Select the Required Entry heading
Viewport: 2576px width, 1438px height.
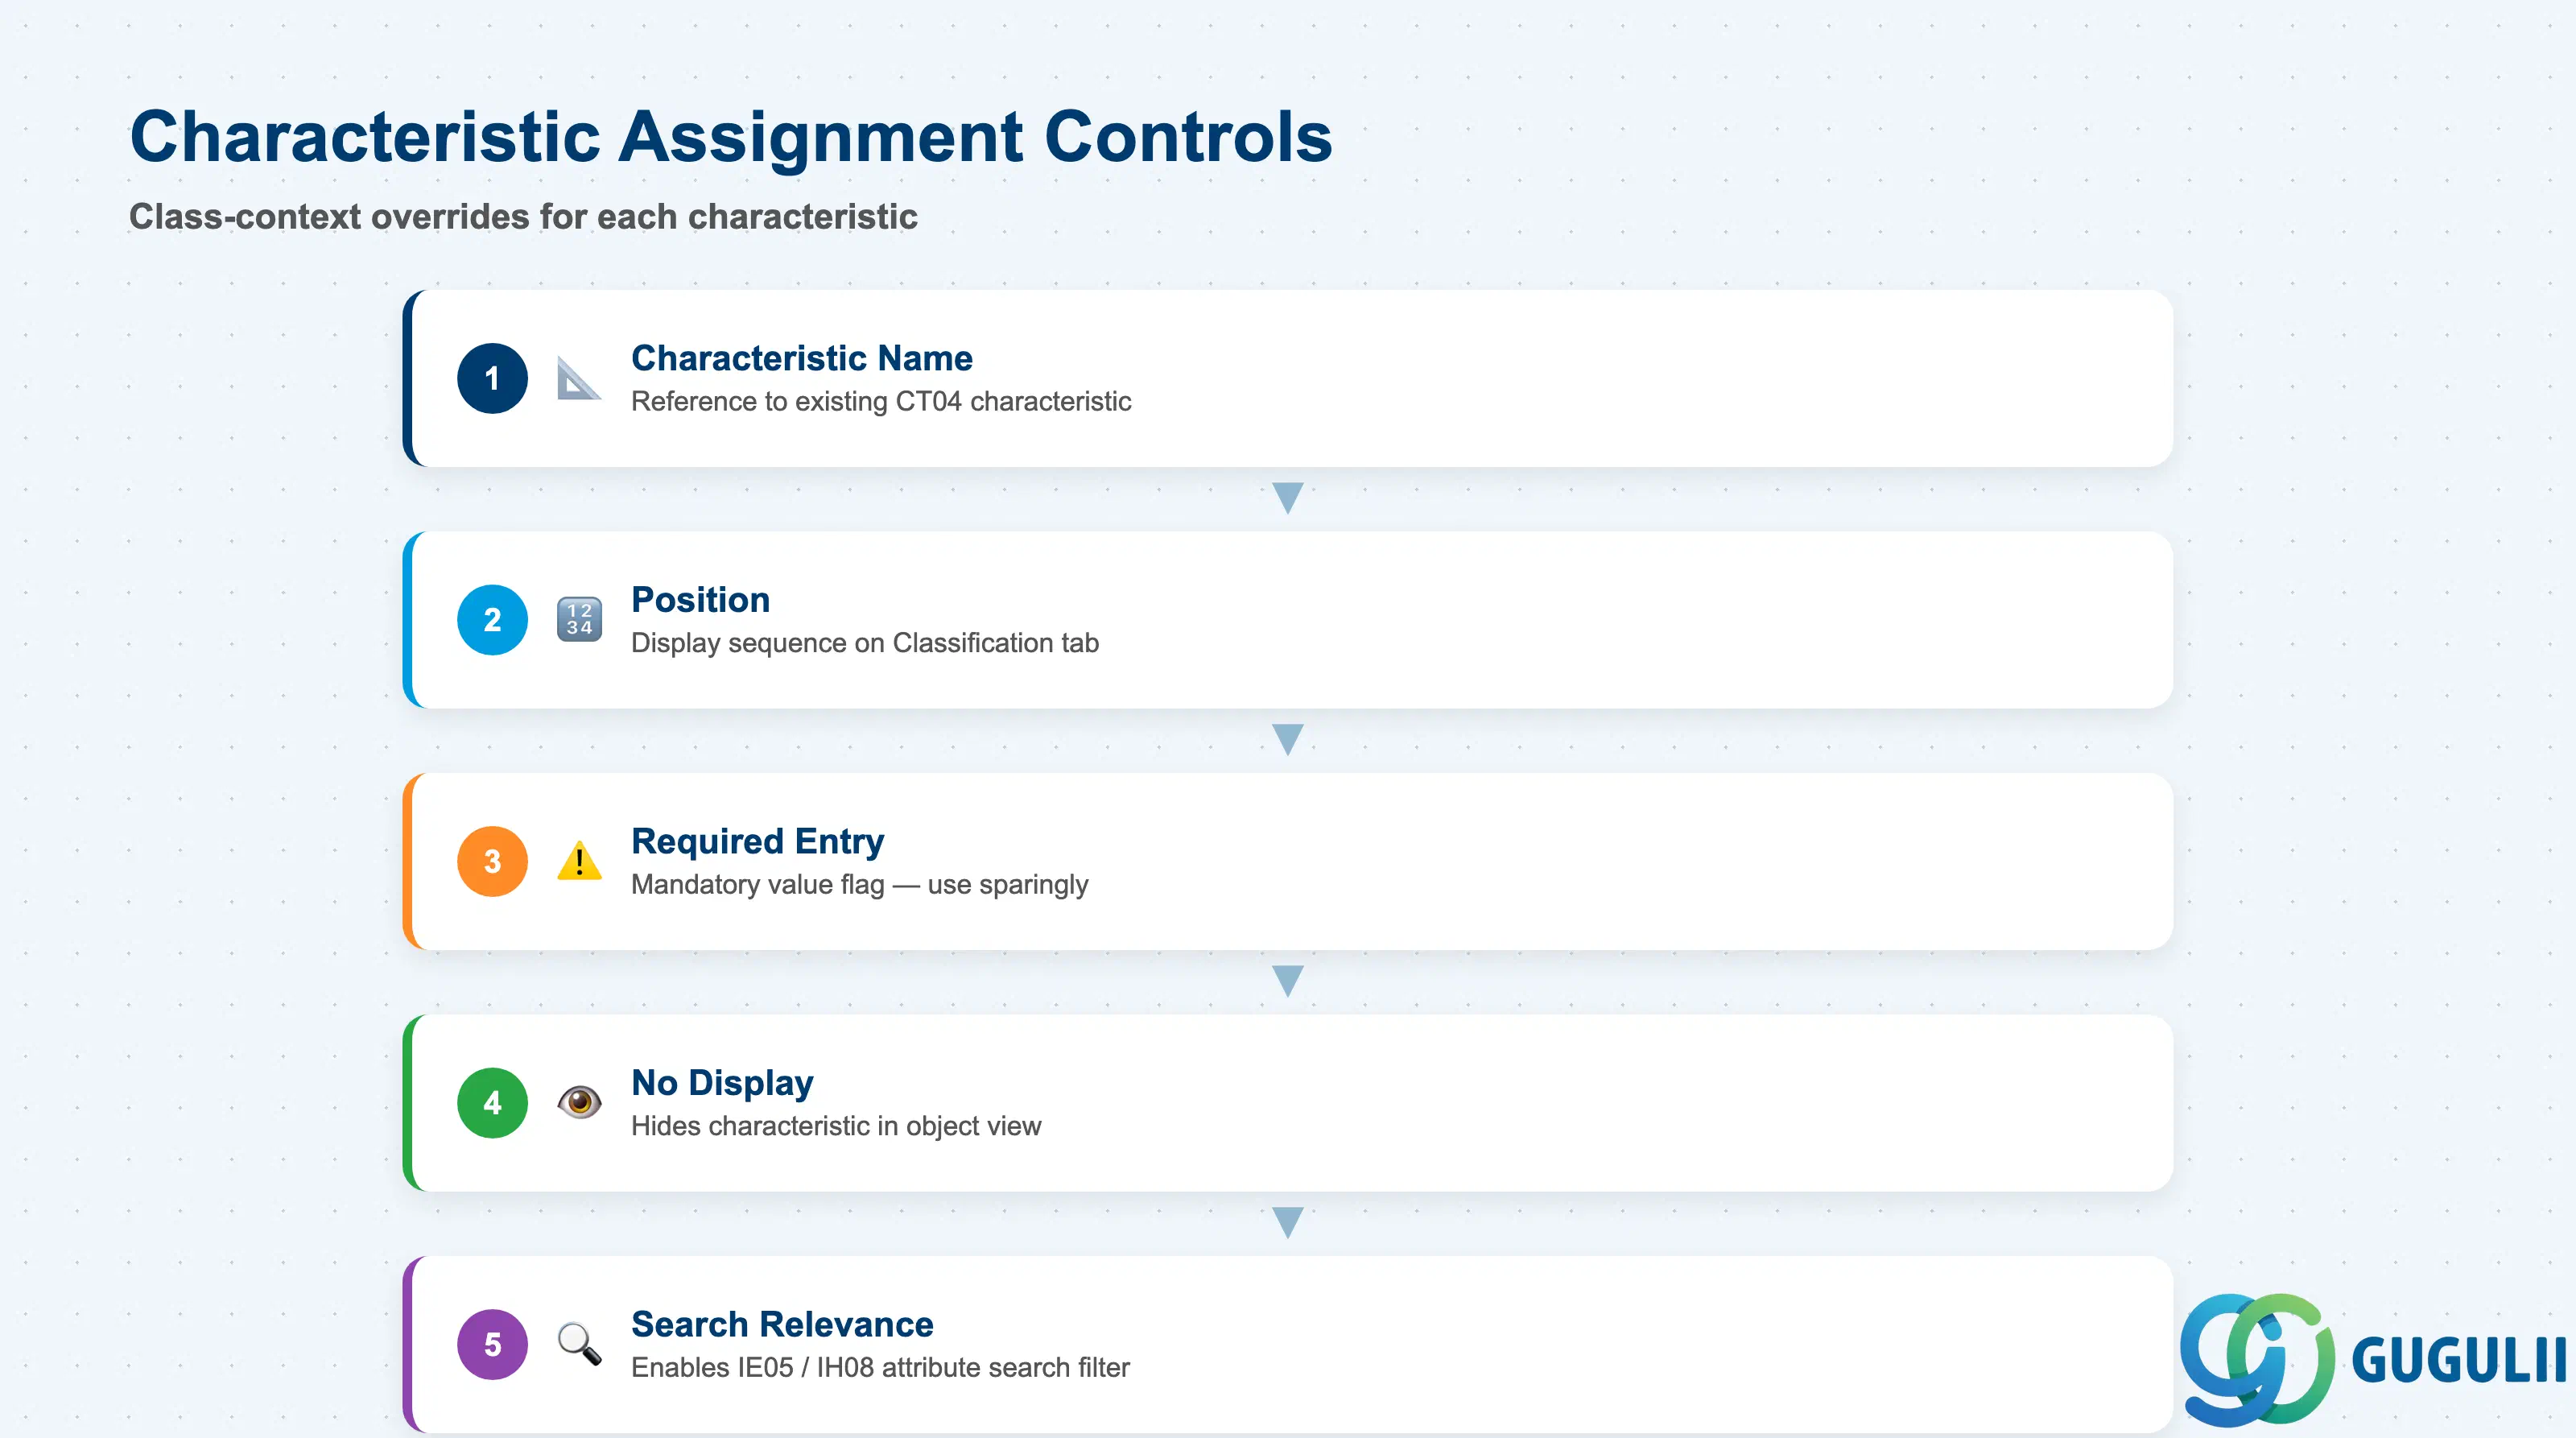[x=757, y=841]
